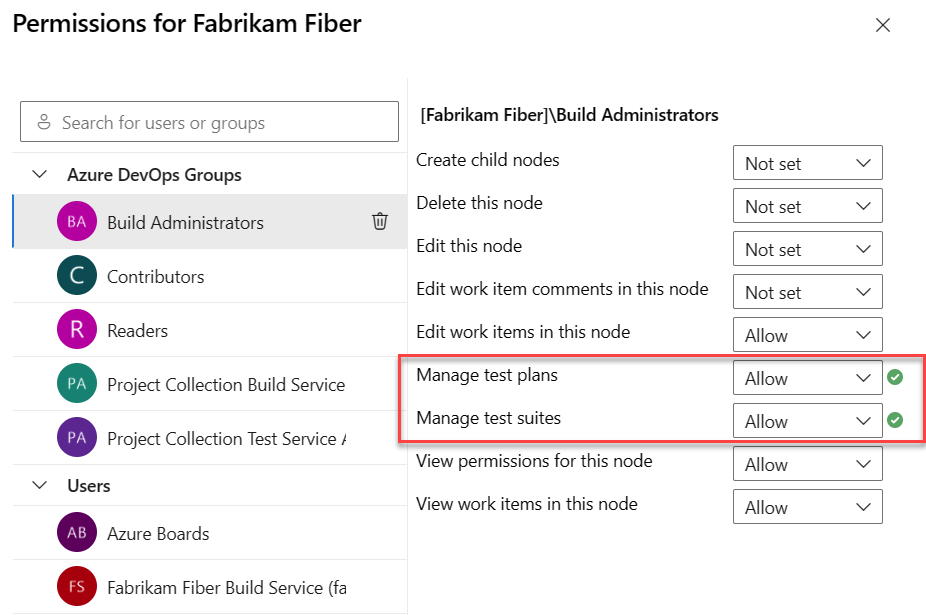Collapse the Azure DevOps Groups section
Viewport: 926px width, 615px height.
point(38,173)
